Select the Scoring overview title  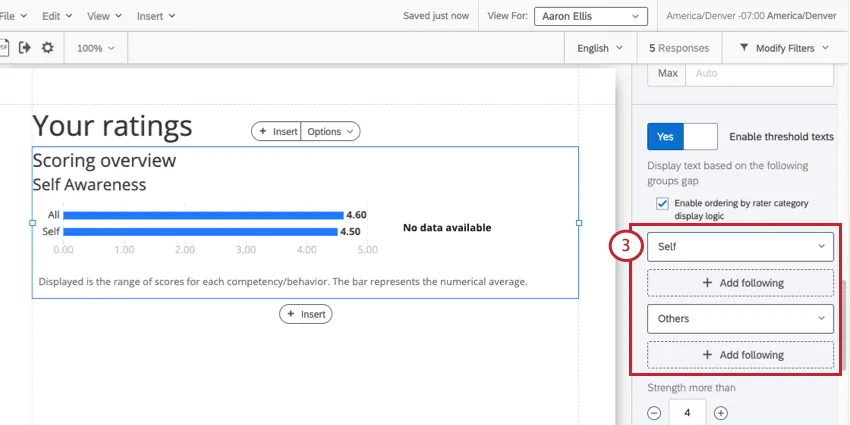[104, 160]
